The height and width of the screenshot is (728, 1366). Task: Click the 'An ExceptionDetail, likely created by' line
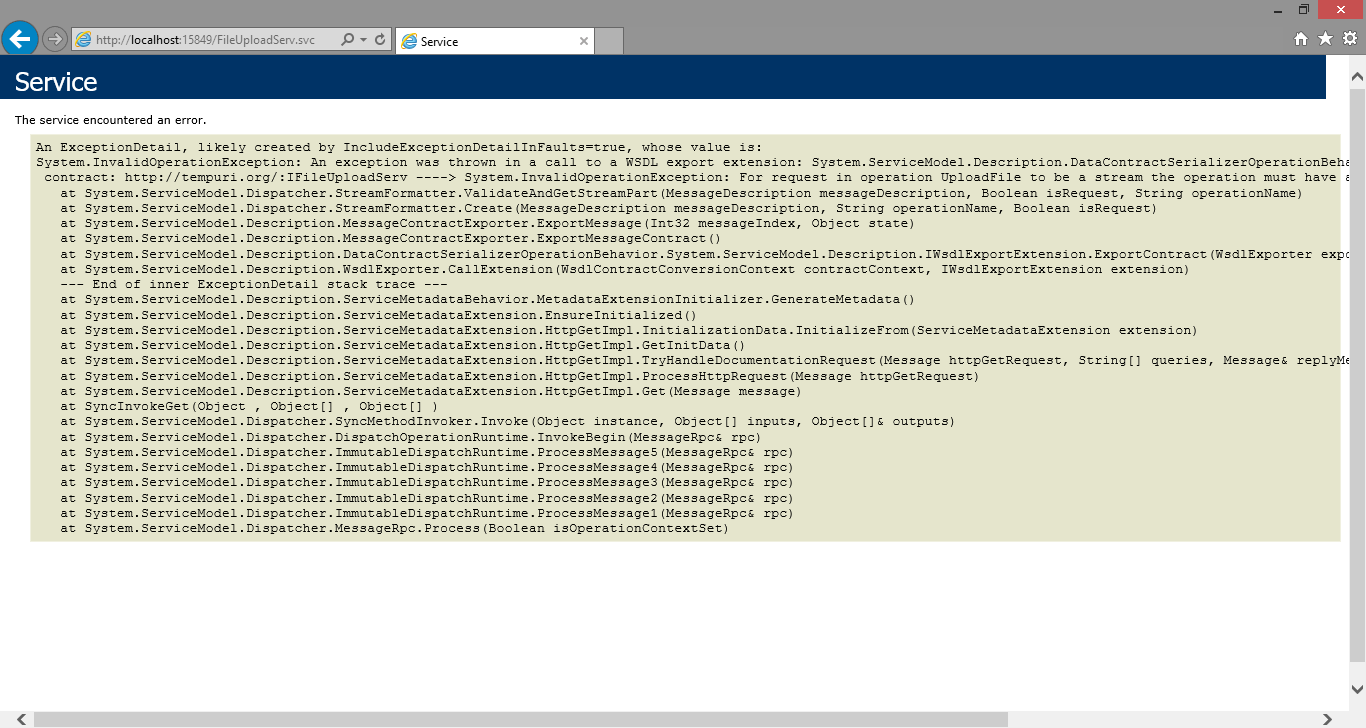tap(399, 147)
